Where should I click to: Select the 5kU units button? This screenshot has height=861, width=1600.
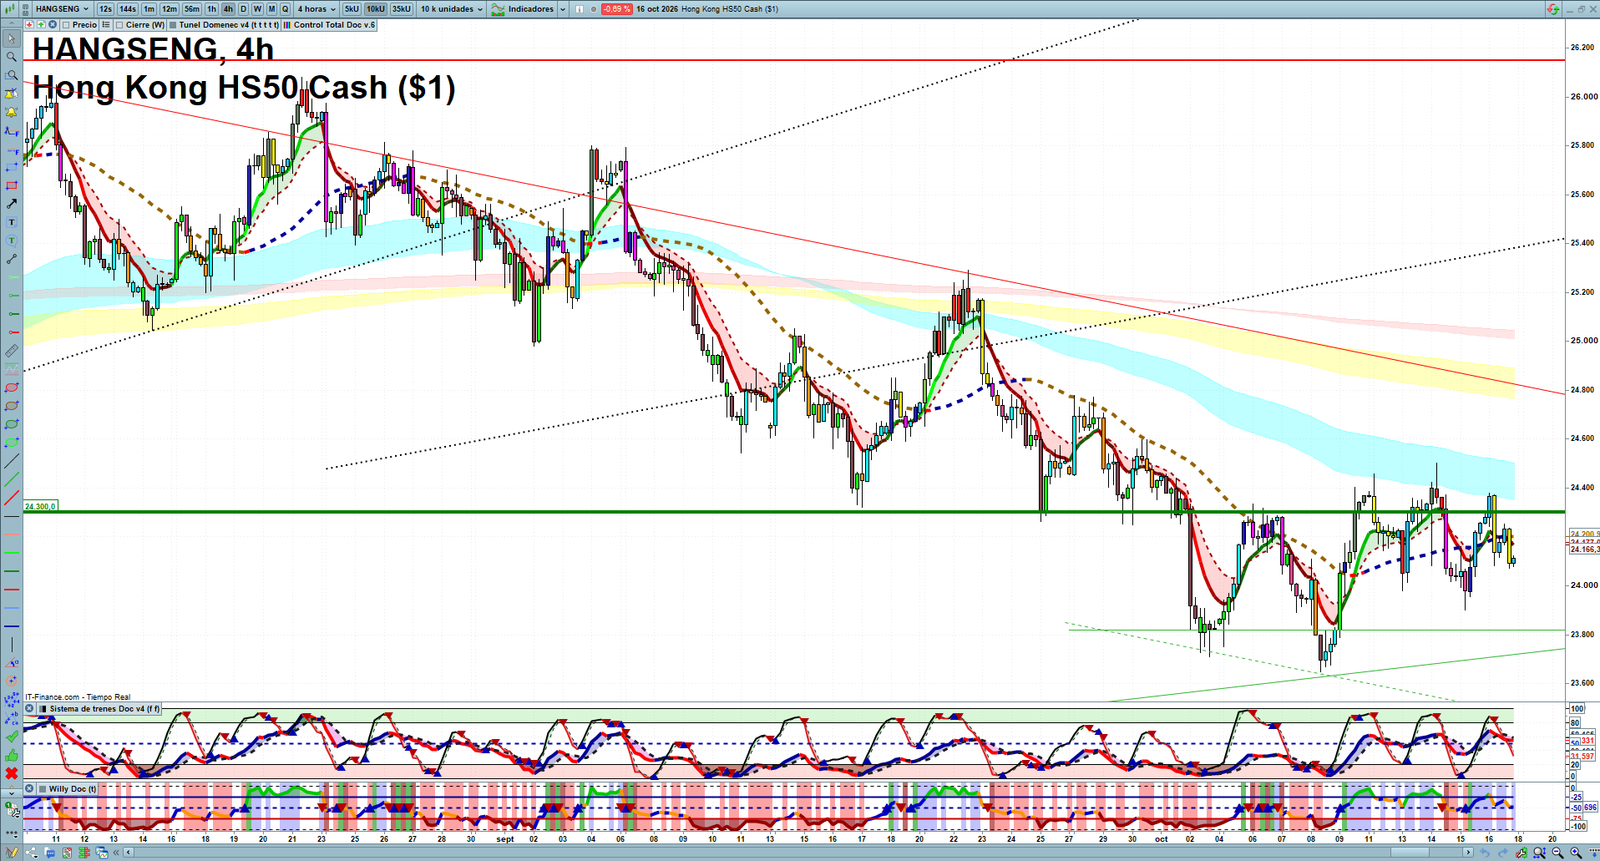352,9
